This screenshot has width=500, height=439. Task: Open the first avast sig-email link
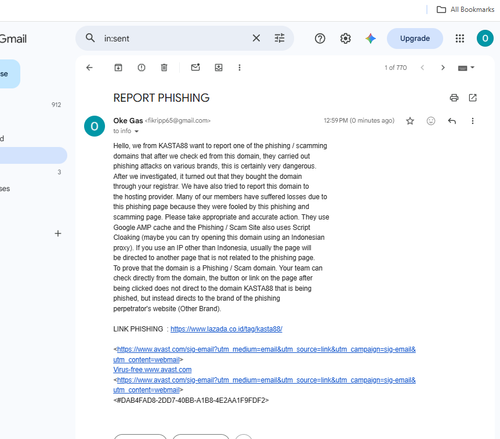coord(264,354)
